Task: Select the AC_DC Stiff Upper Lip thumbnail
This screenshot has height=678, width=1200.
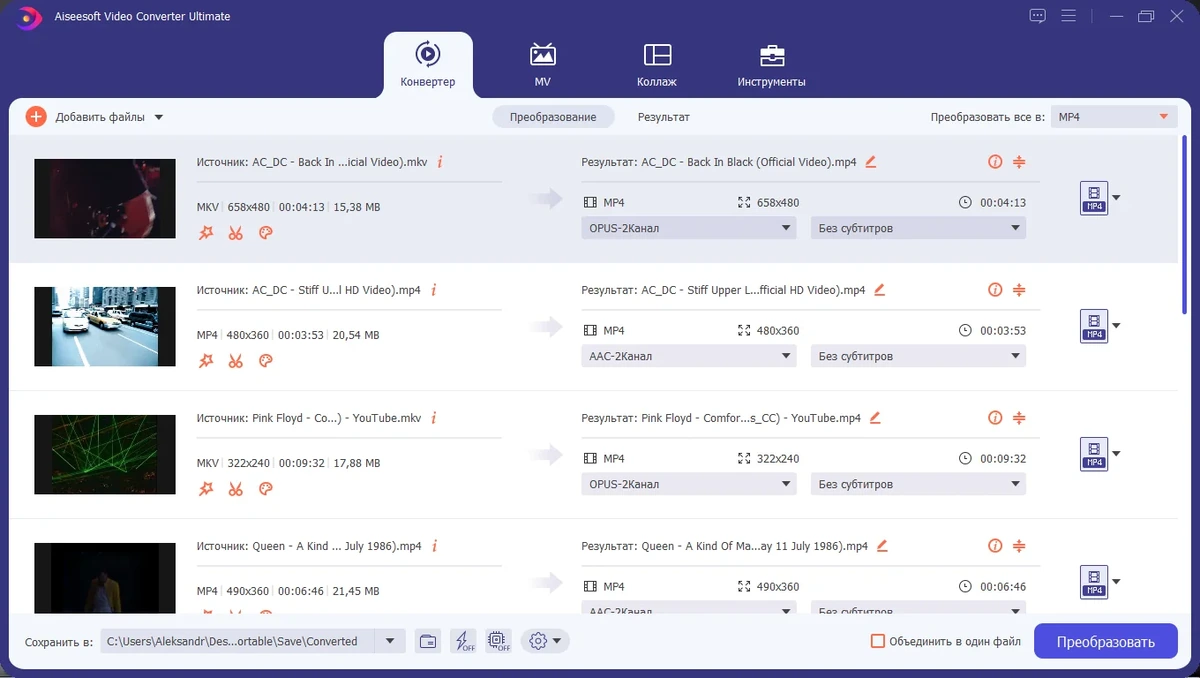Action: (105, 326)
